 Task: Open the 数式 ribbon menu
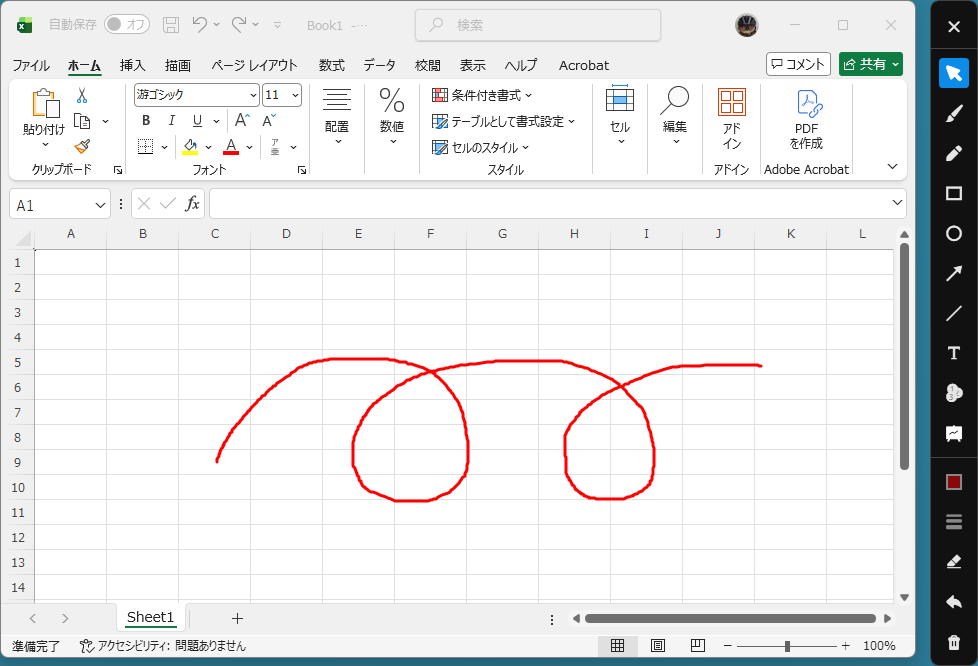(331, 65)
